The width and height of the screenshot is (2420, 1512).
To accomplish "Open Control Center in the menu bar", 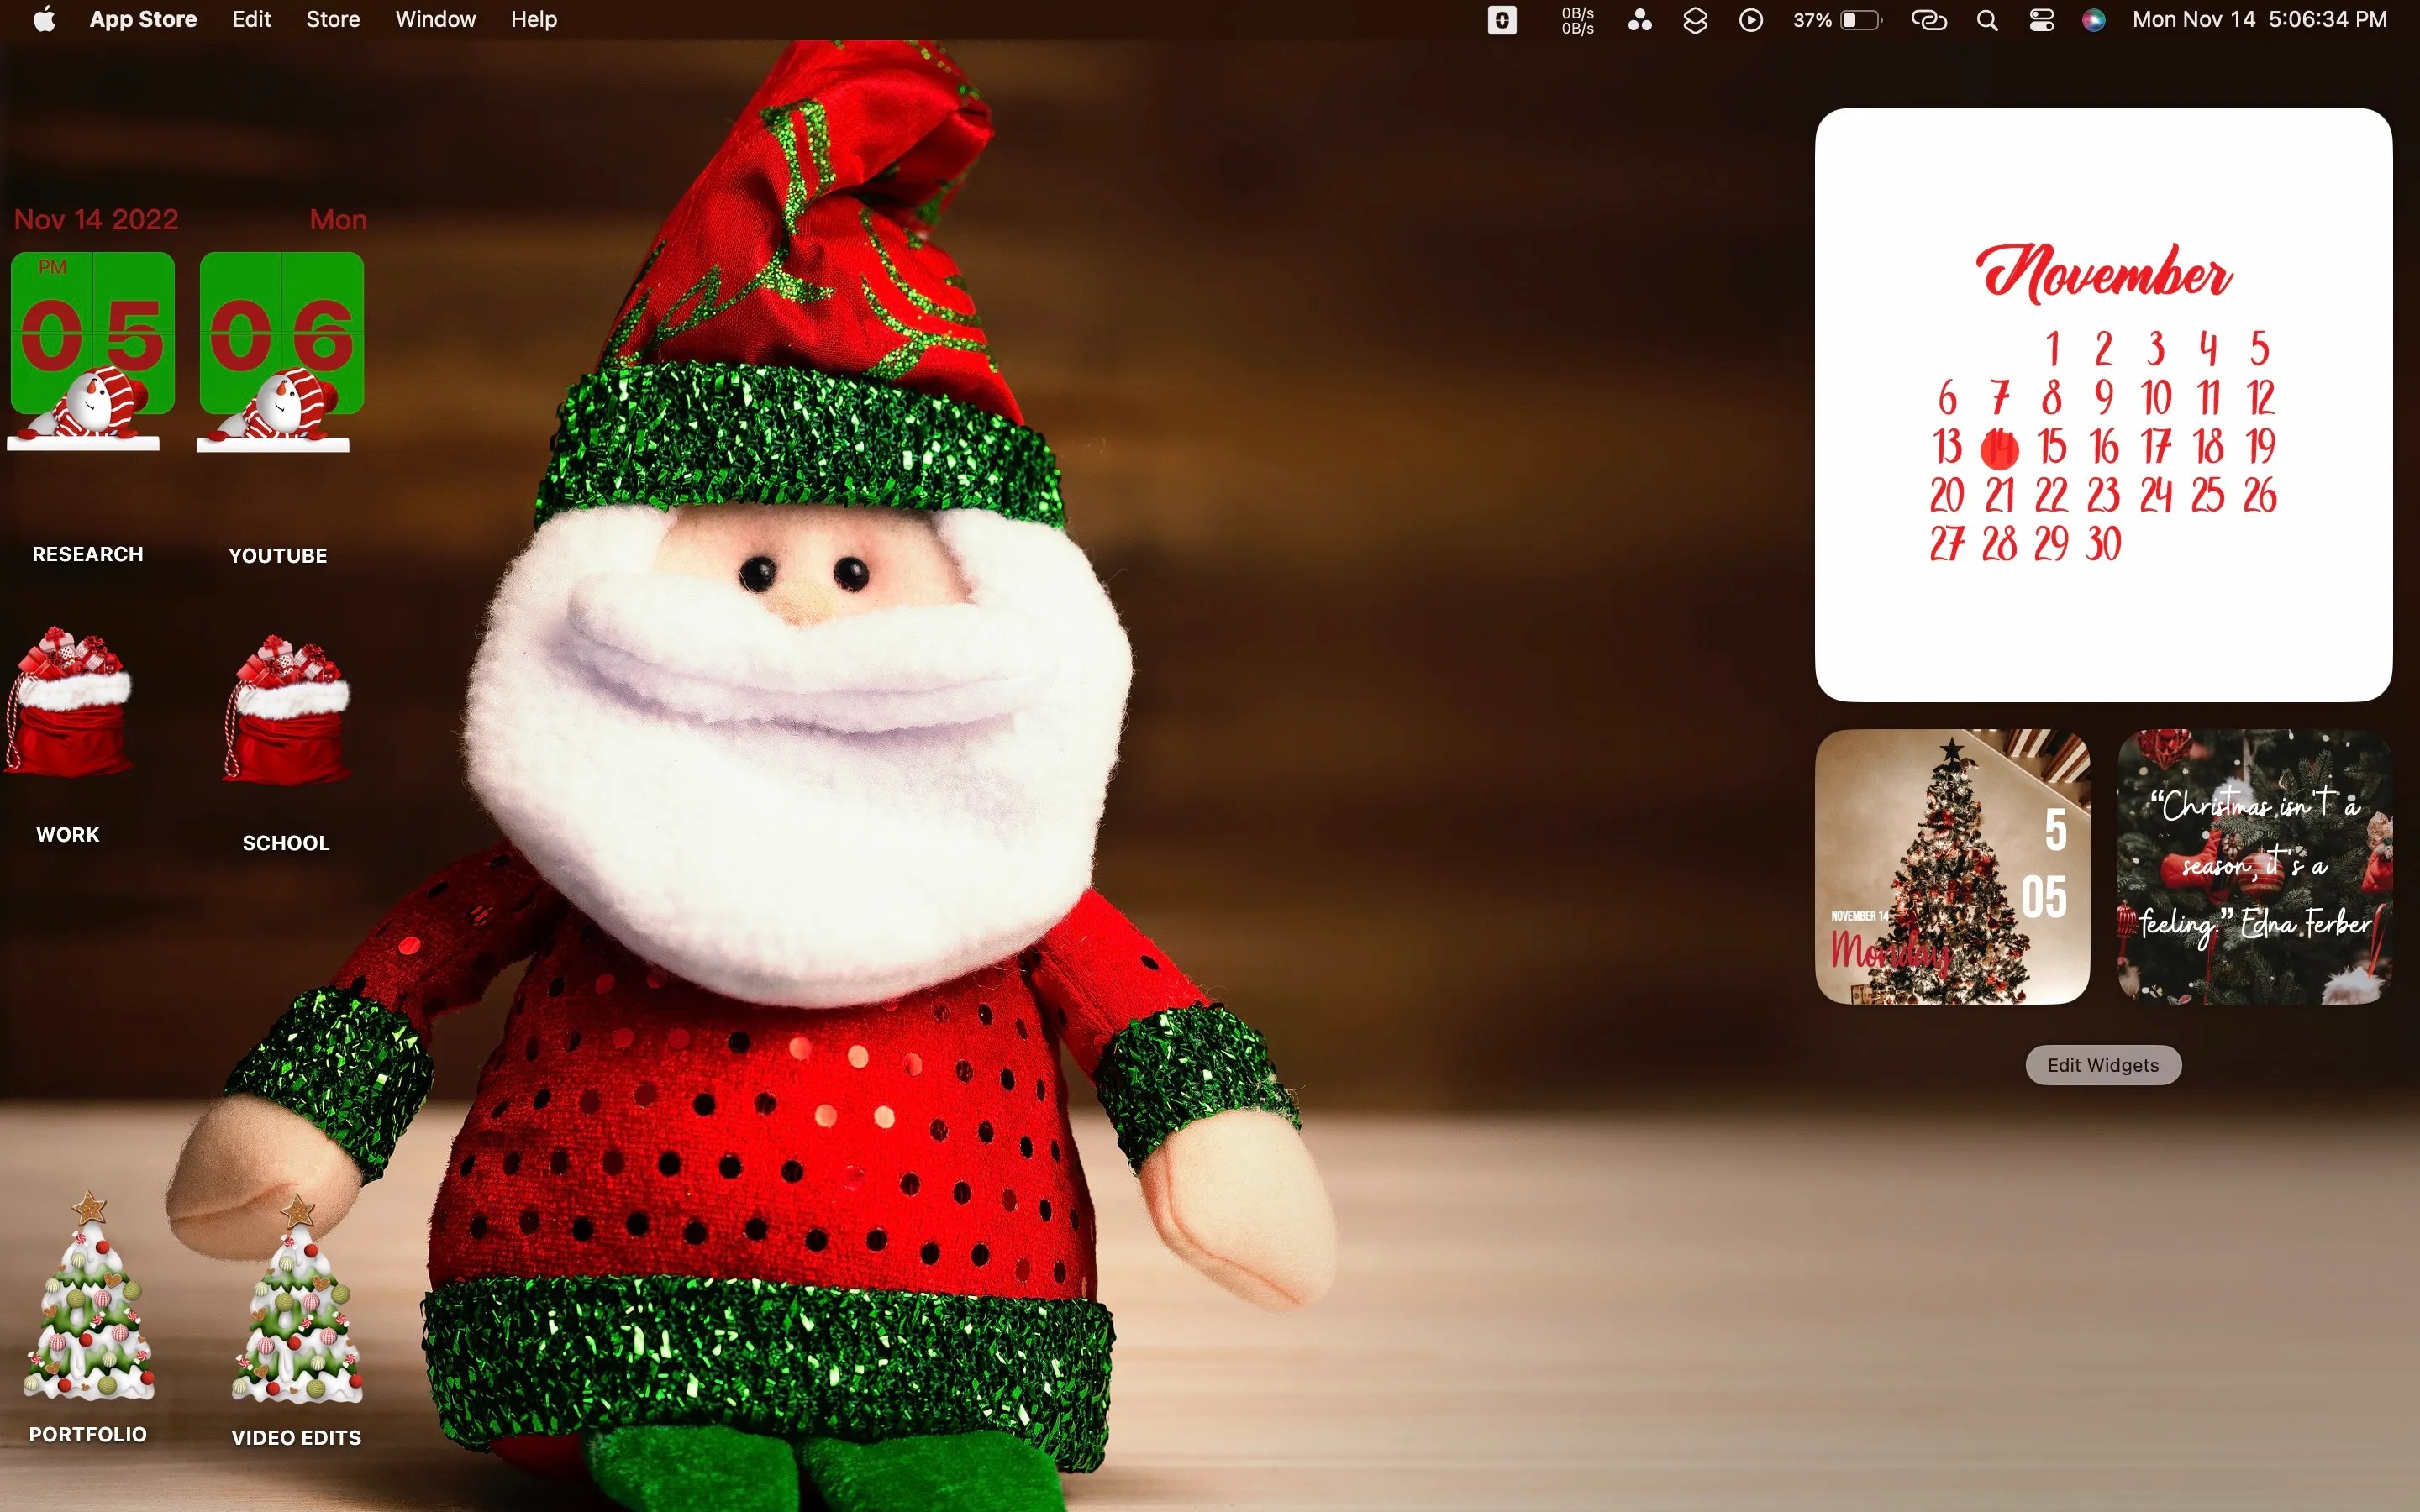I will [2040, 19].
